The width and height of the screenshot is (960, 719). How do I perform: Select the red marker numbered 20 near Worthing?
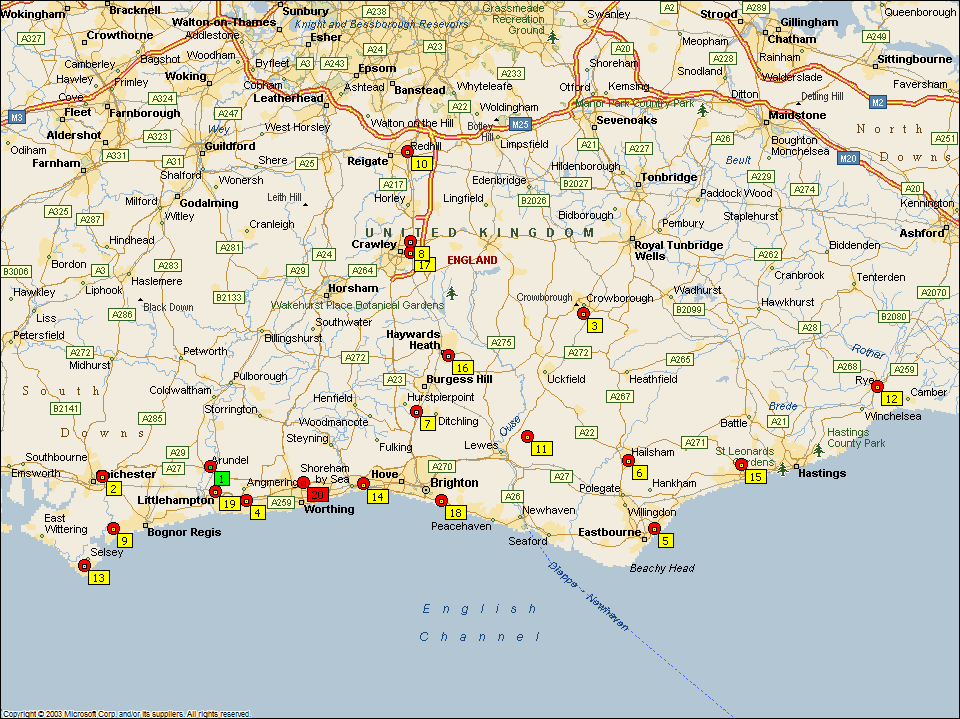(317, 494)
